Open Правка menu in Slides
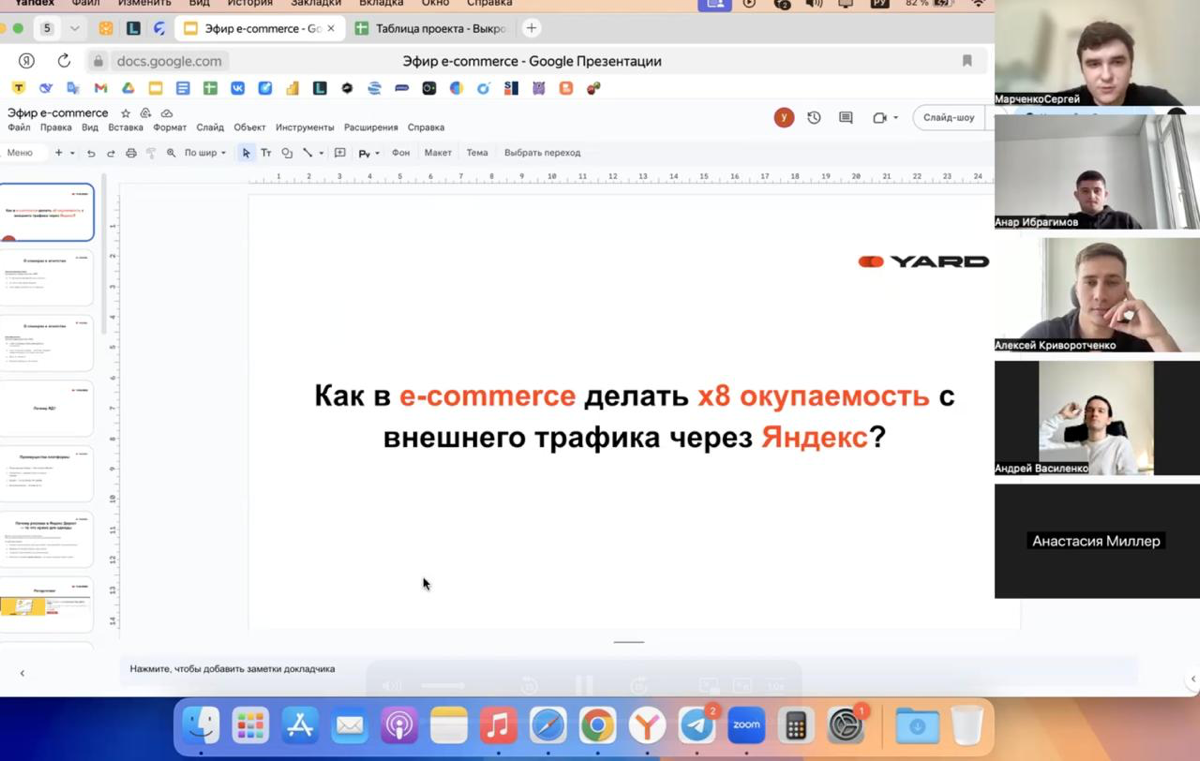1200x761 pixels. tap(56, 127)
